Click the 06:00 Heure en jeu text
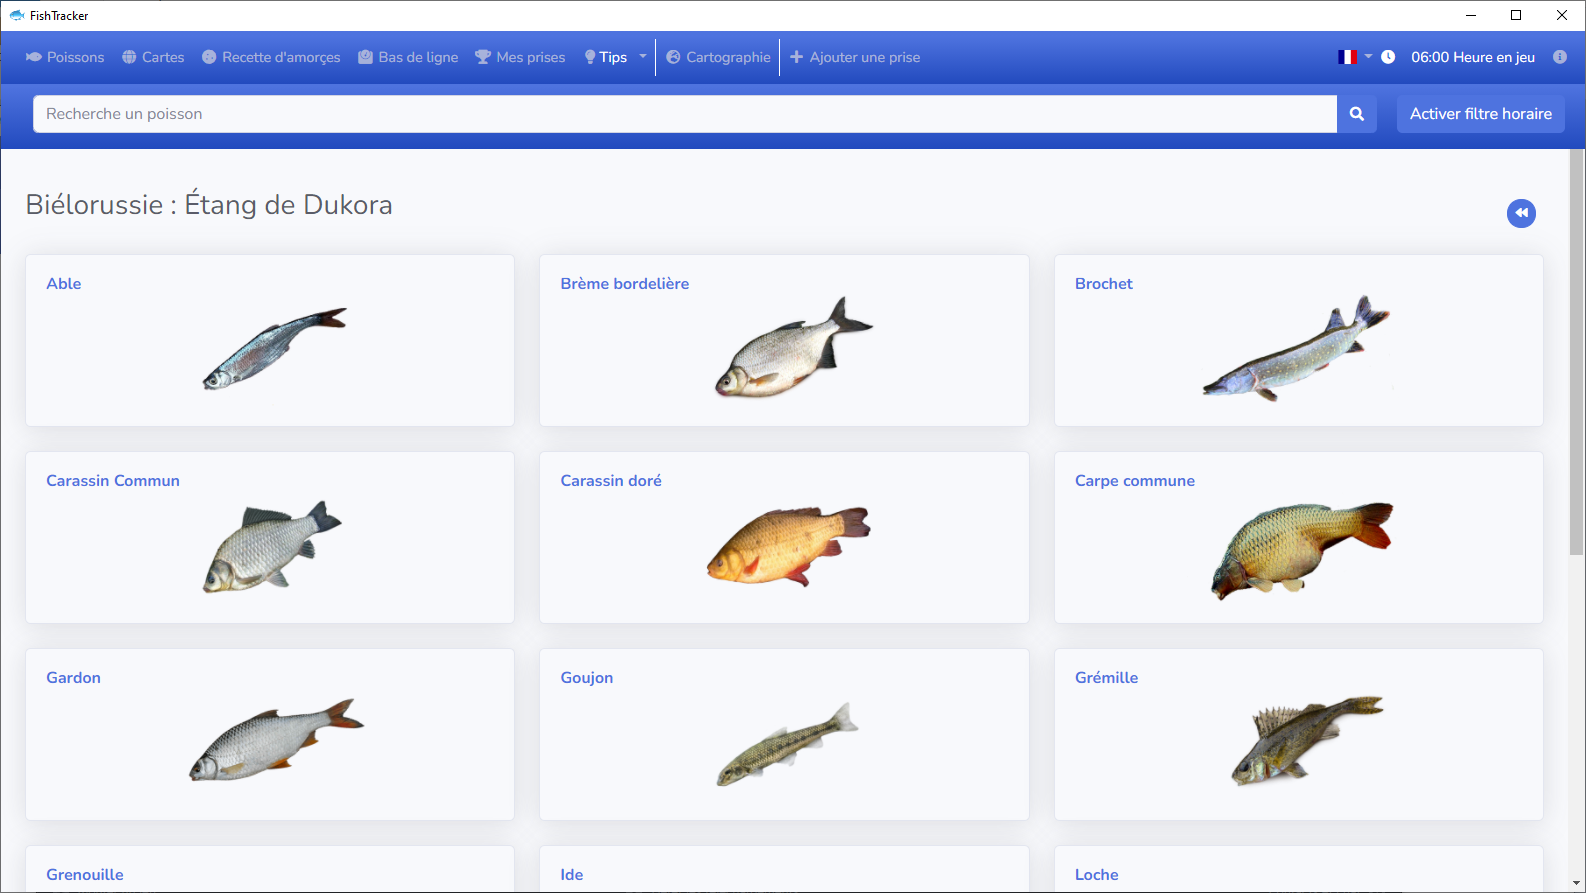This screenshot has width=1586, height=893. [1473, 57]
